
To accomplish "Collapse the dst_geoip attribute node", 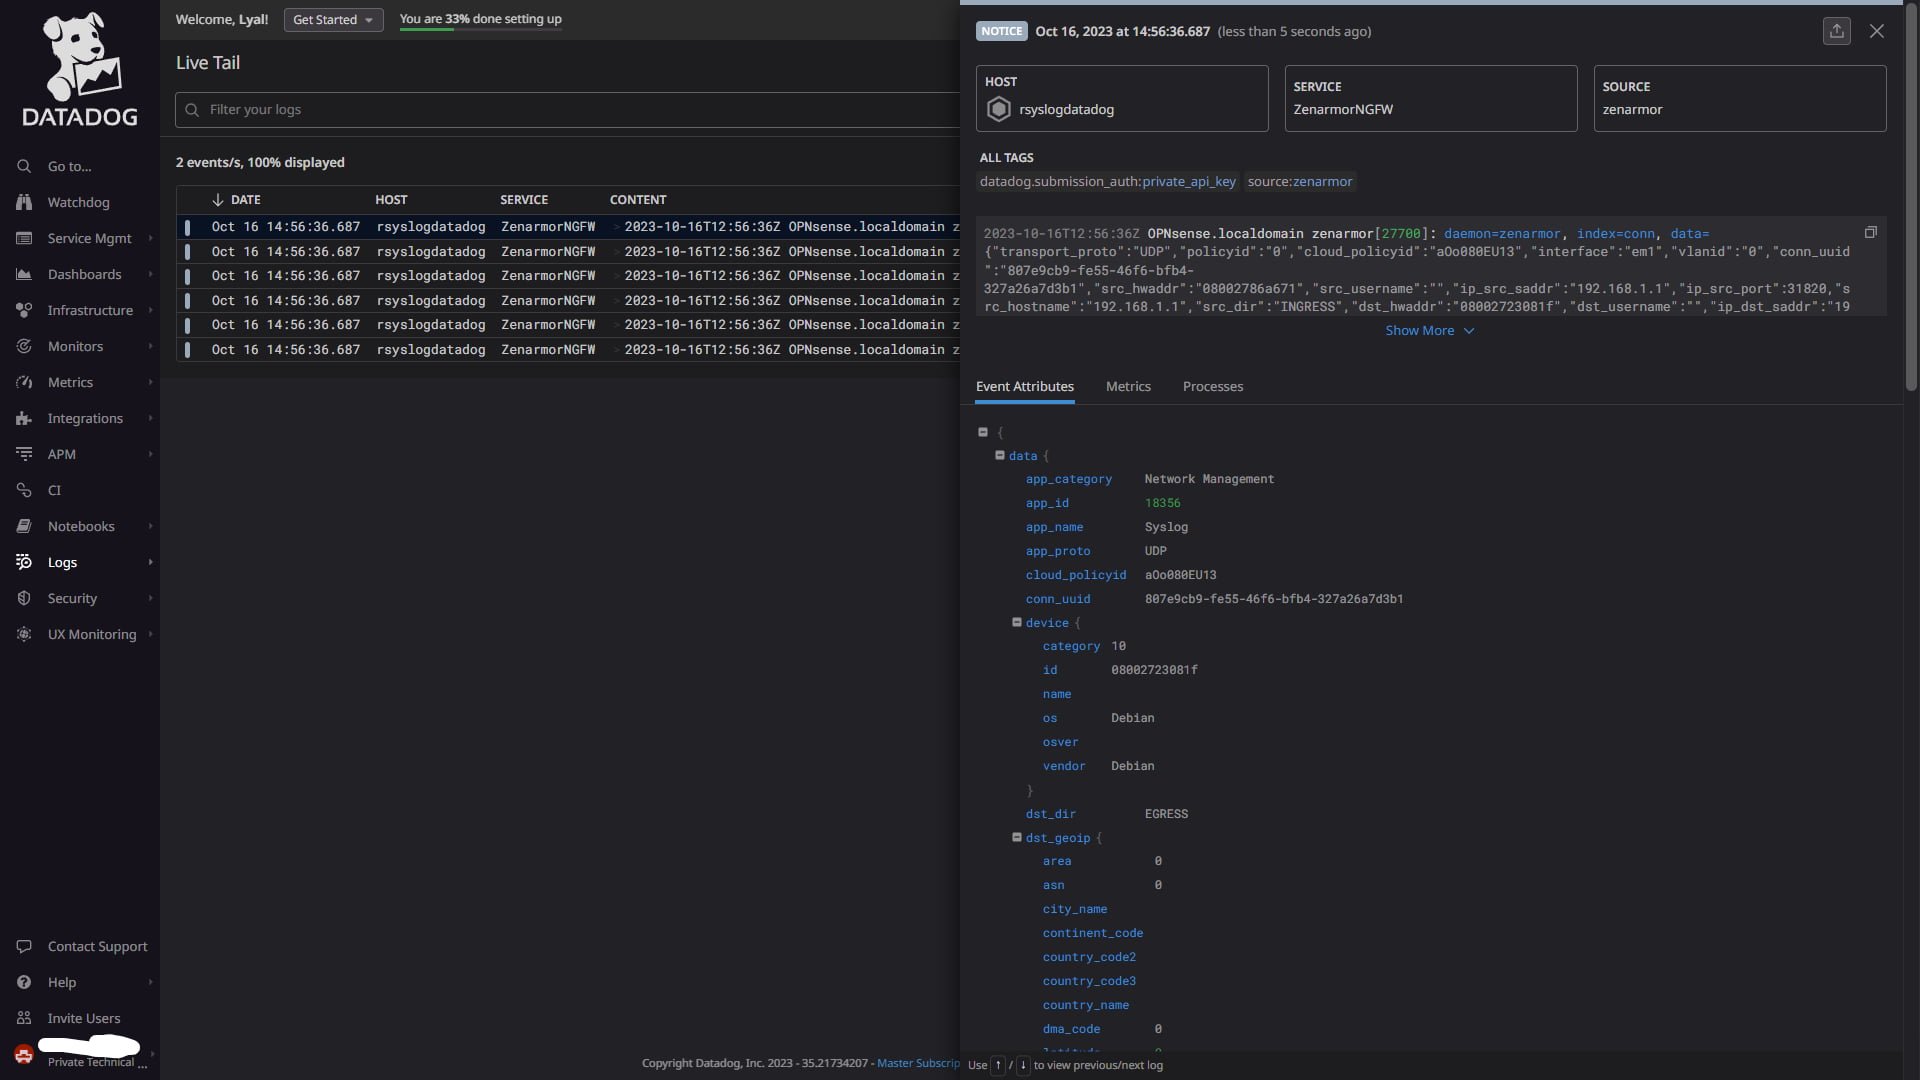I will [x=1016, y=837].
